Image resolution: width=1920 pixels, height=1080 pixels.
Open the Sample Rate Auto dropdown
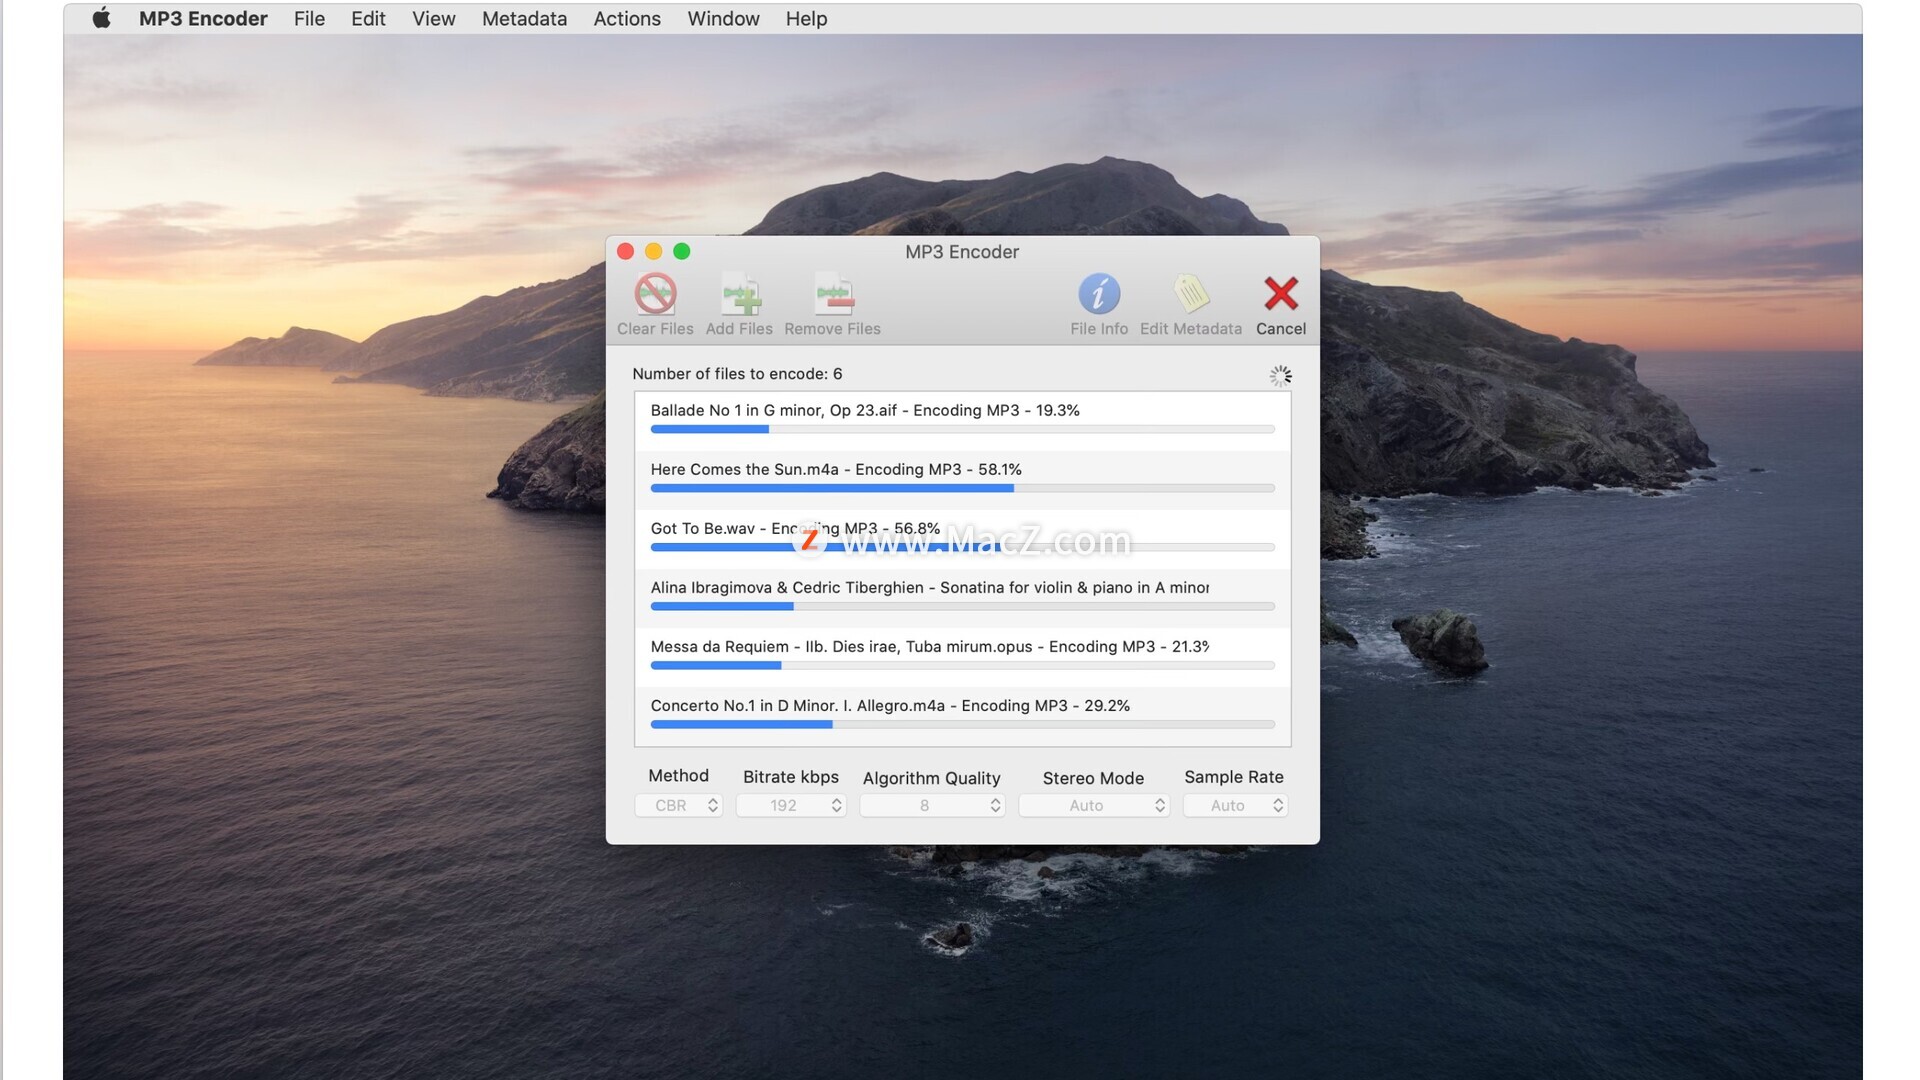[1235, 806]
